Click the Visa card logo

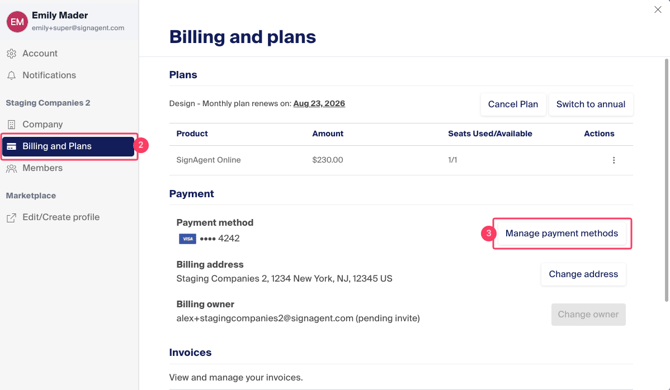click(187, 239)
